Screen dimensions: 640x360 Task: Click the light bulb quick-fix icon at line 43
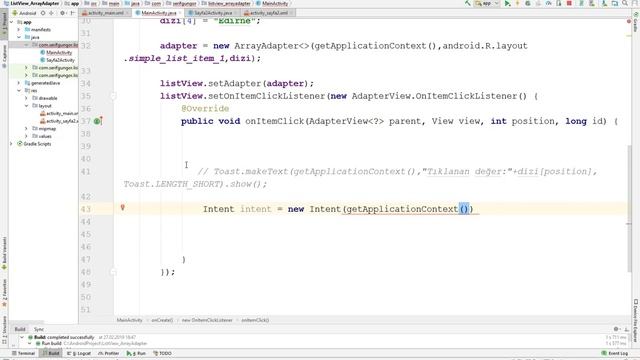[x=122, y=208]
